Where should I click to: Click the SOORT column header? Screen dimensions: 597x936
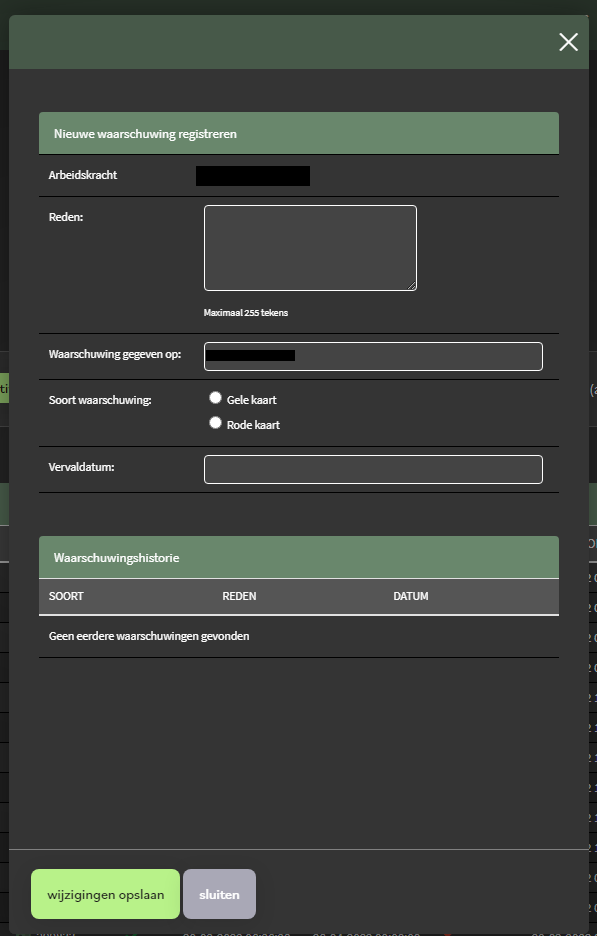click(x=66, y=596)
